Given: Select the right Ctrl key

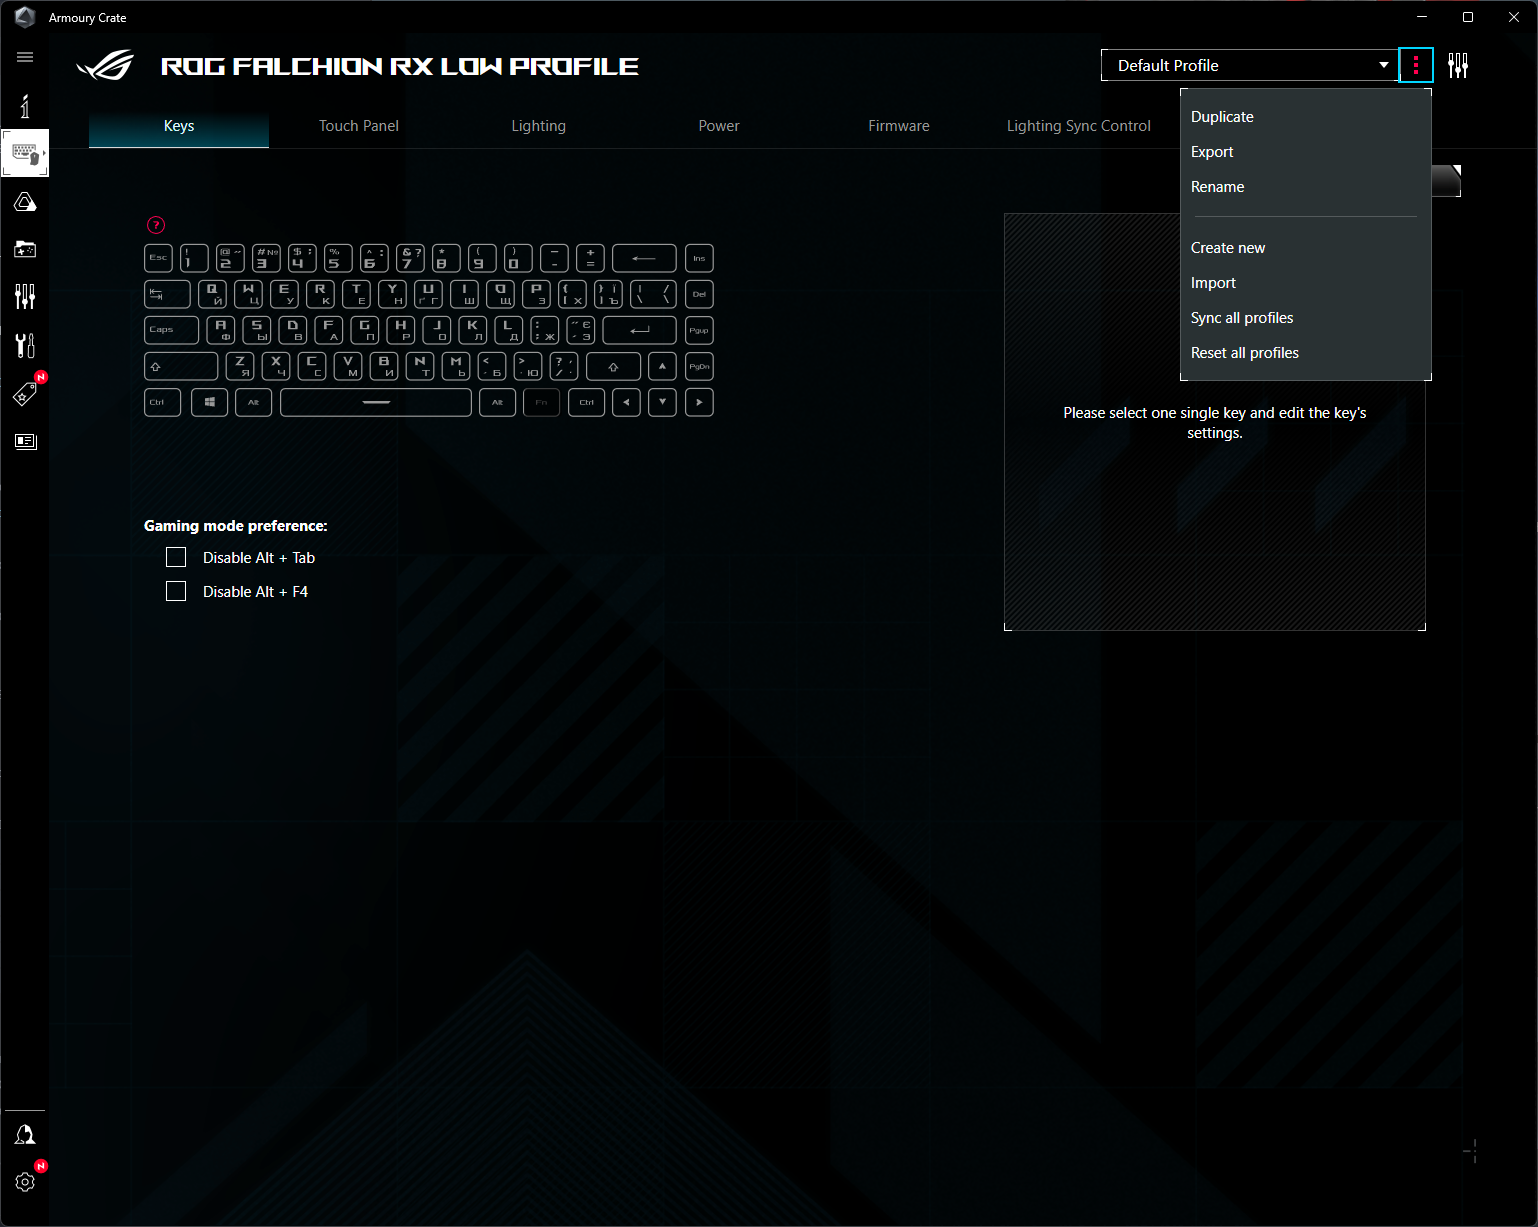Looking at the screenshot, I should 587,402.
